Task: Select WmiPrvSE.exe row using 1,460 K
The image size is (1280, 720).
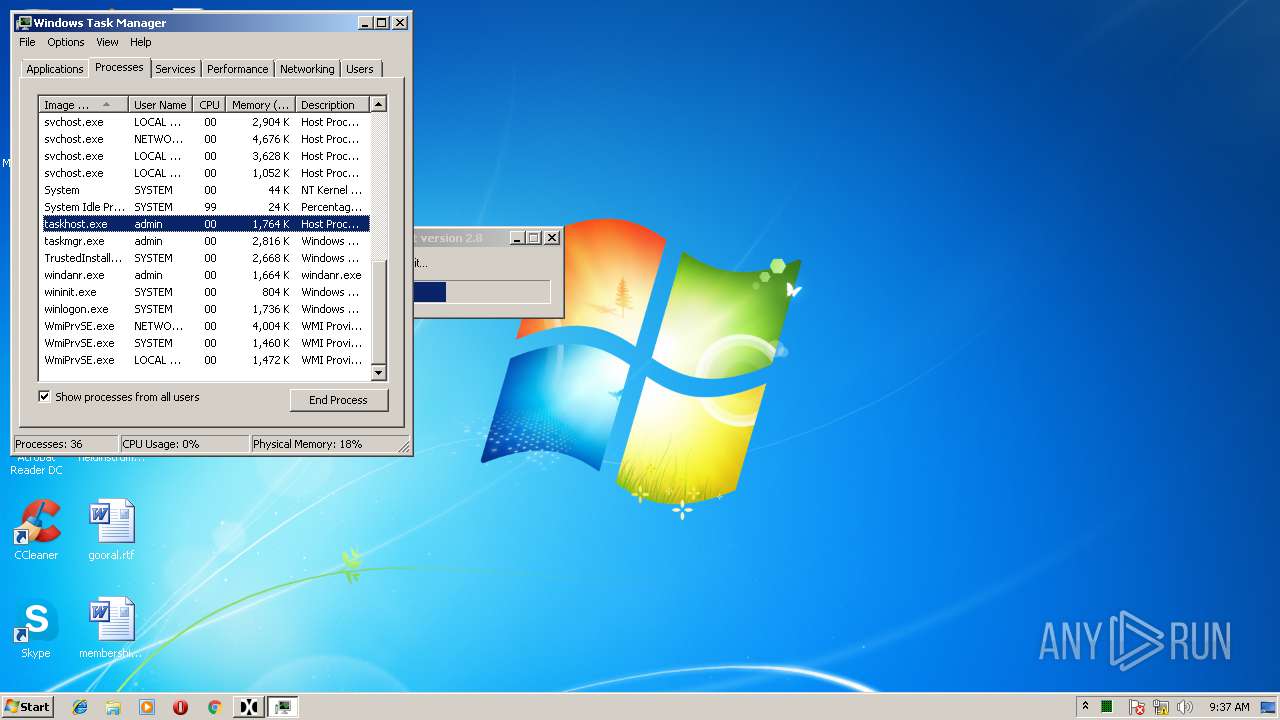Action: point(205,343)
